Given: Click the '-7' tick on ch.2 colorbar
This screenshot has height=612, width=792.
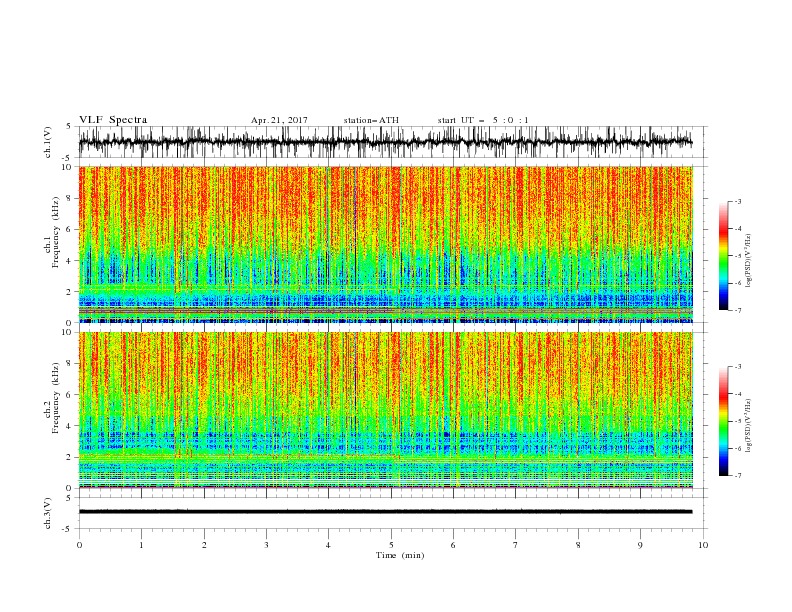Looking at the screenshot, I should click(x=738, y=476).
